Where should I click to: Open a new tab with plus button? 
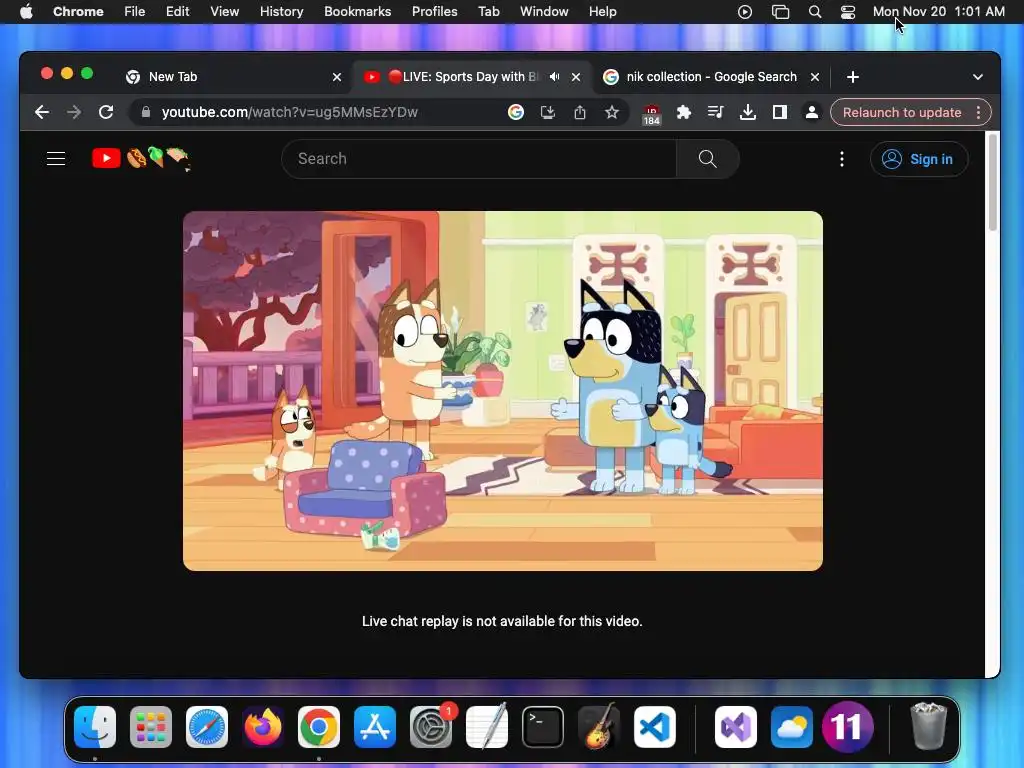853,77
